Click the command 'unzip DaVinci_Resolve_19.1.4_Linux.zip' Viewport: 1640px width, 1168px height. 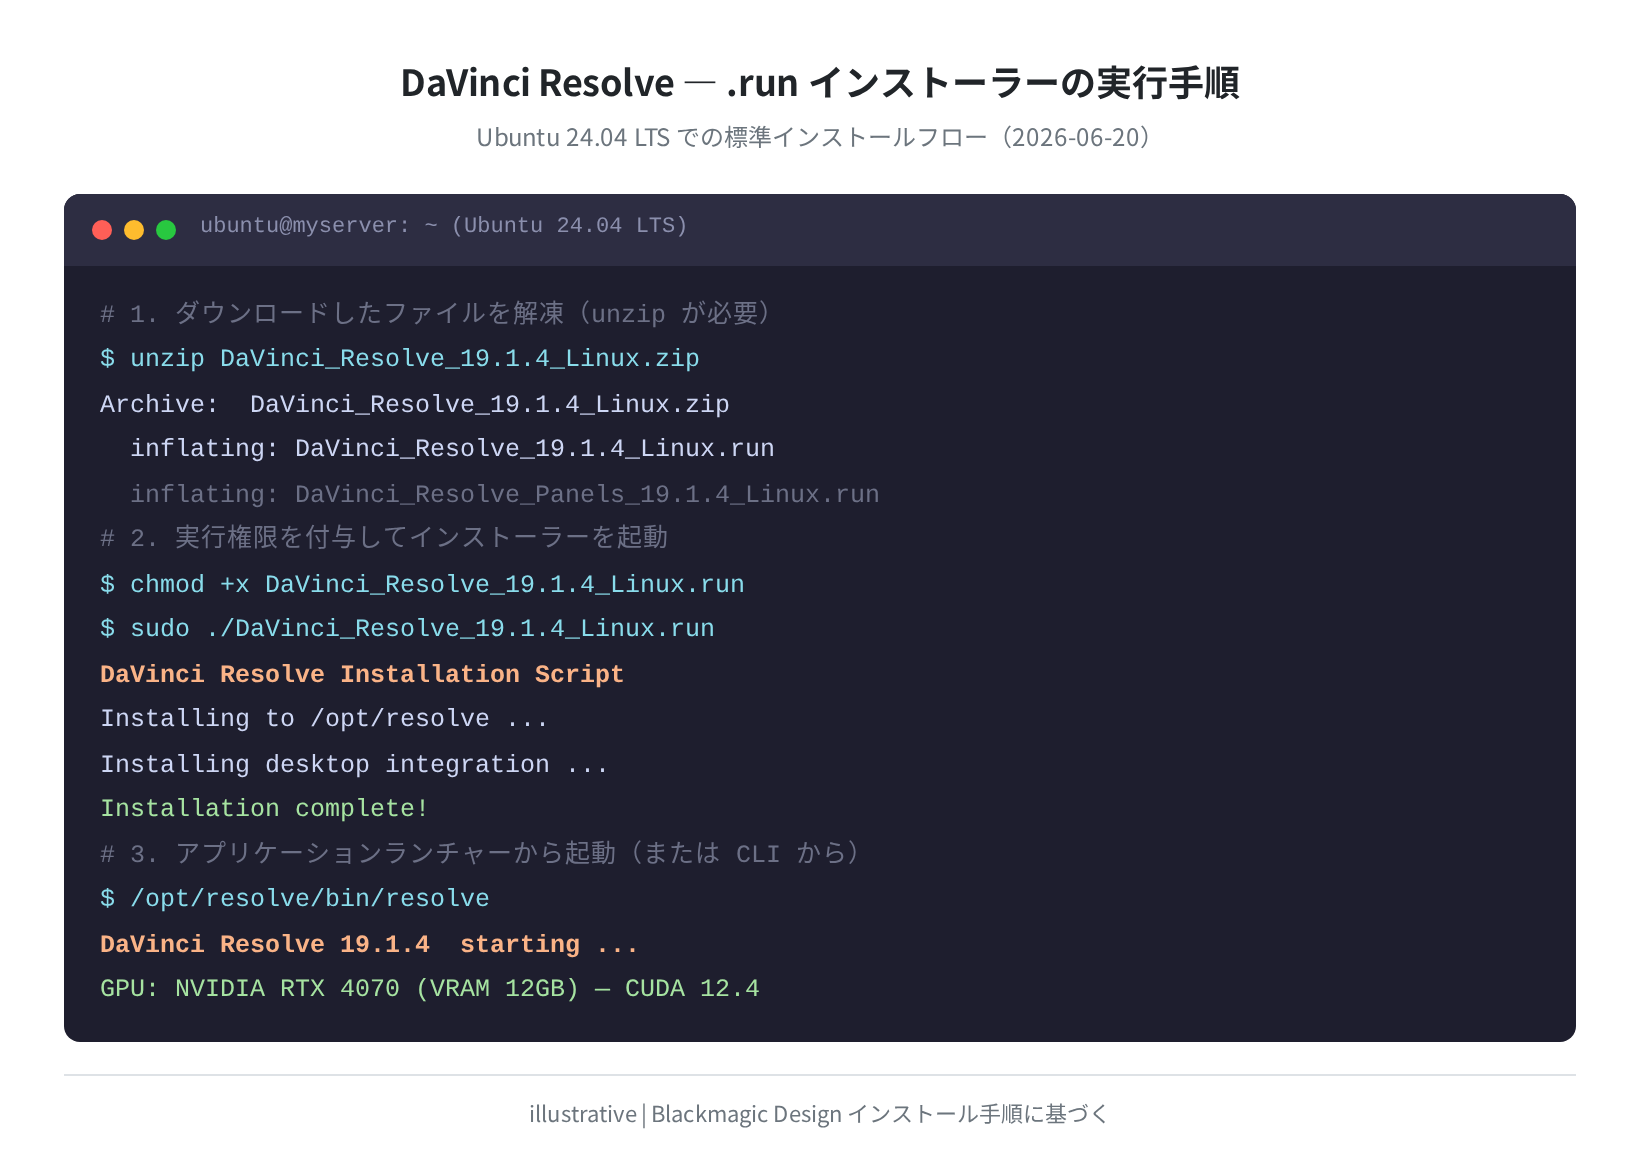point(415,359)
